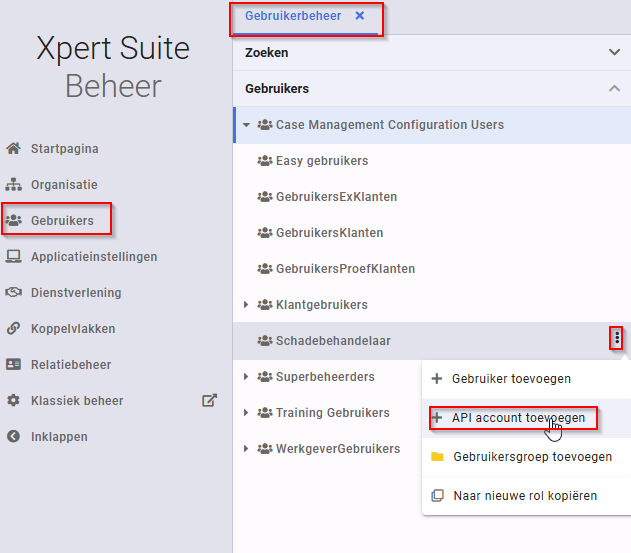The height and width of the screenshot is (553, 631).
Task: Collapse the sidebar via Inklappen
Action: (59, 436)
